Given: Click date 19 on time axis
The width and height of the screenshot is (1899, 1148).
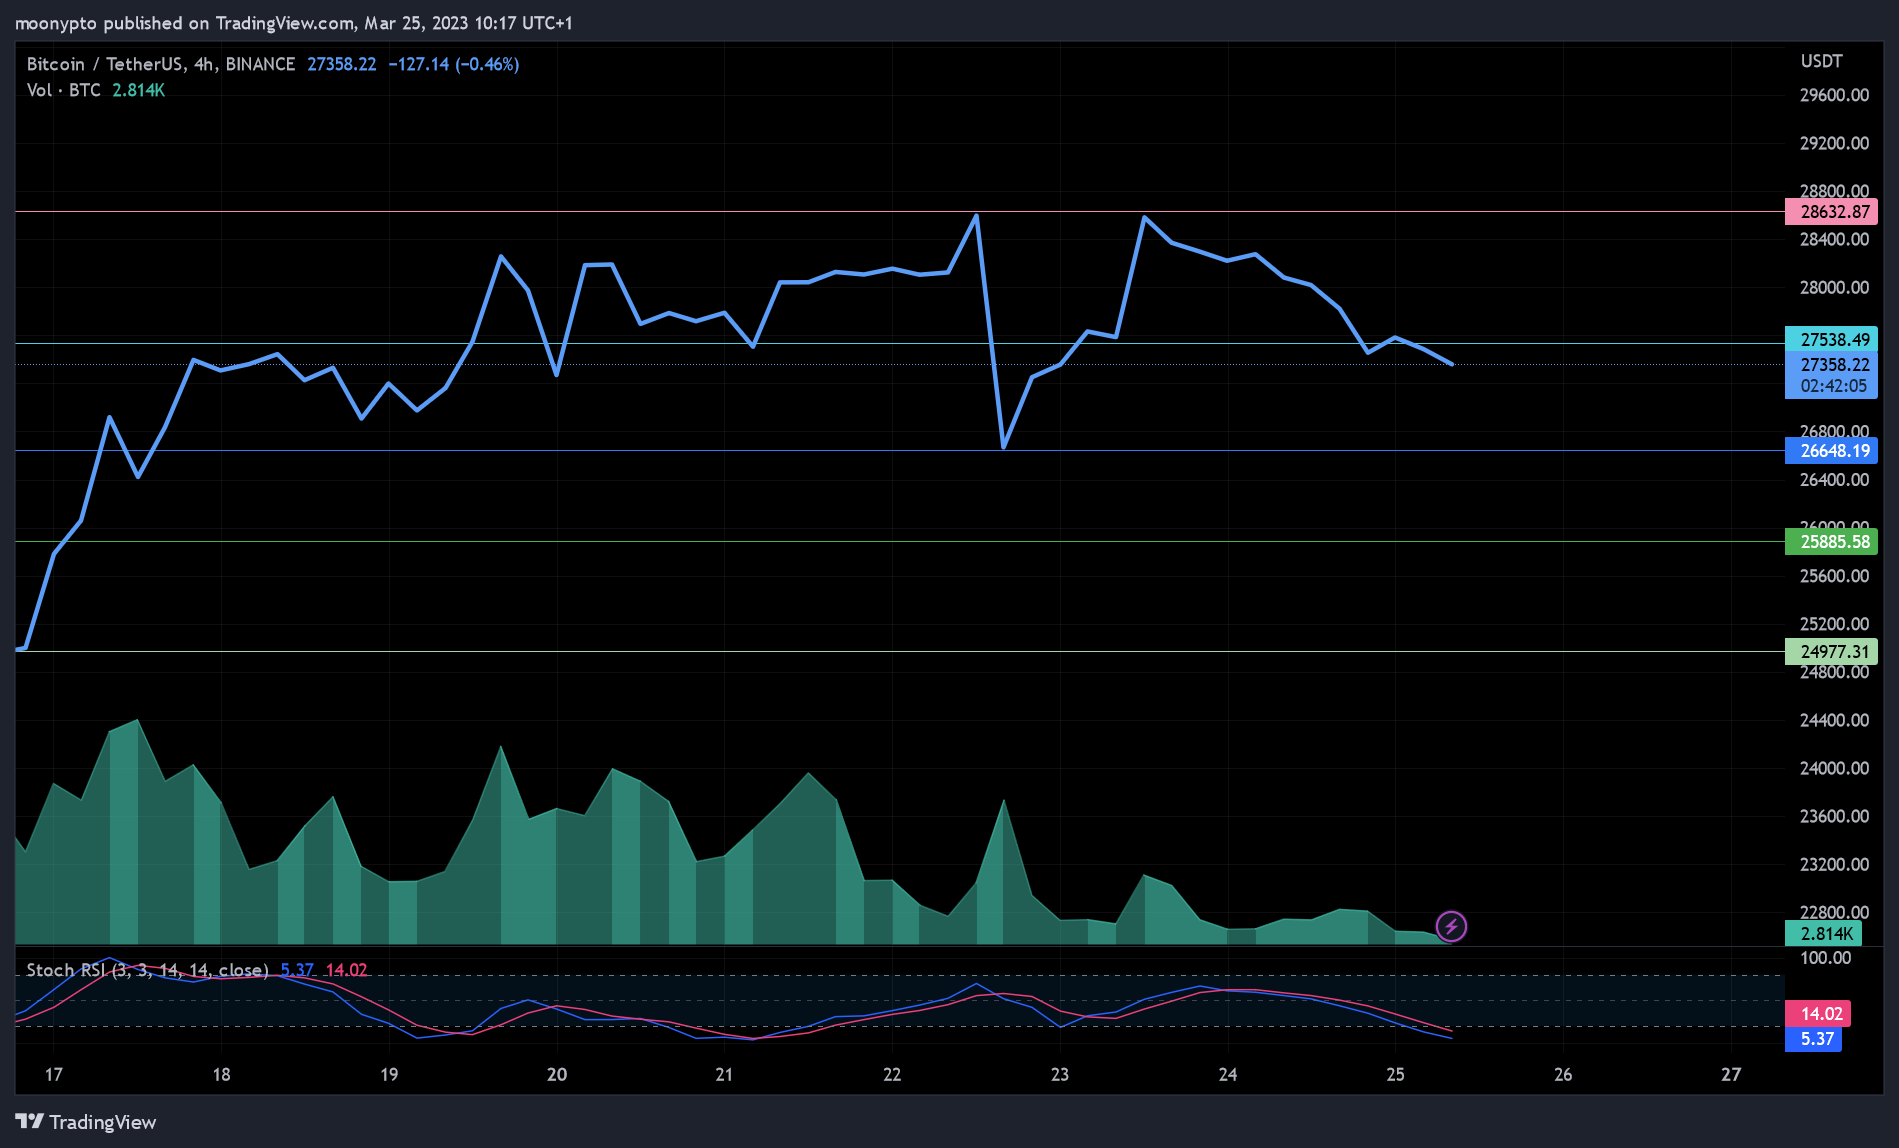Looking at the screenshot, I should coord(389,1075).
